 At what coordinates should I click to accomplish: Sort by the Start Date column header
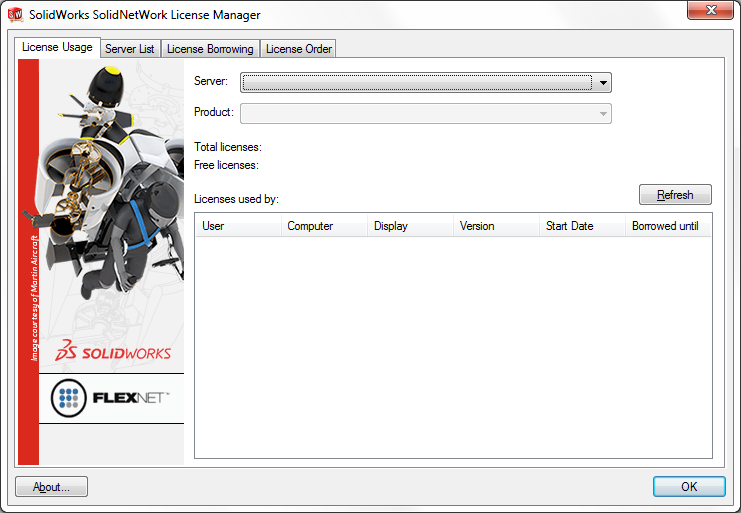(582, 226)
